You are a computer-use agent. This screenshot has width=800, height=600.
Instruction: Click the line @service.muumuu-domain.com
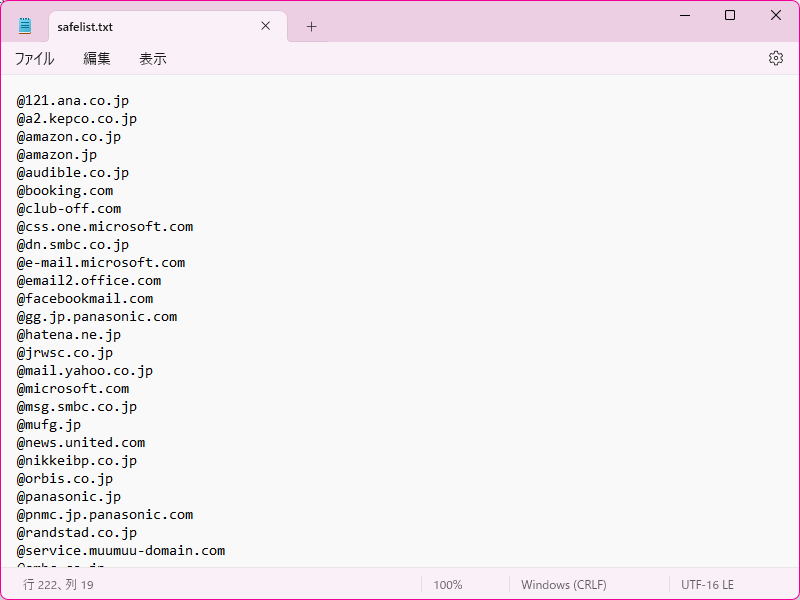pyautogui.click(x=120, y=551)
